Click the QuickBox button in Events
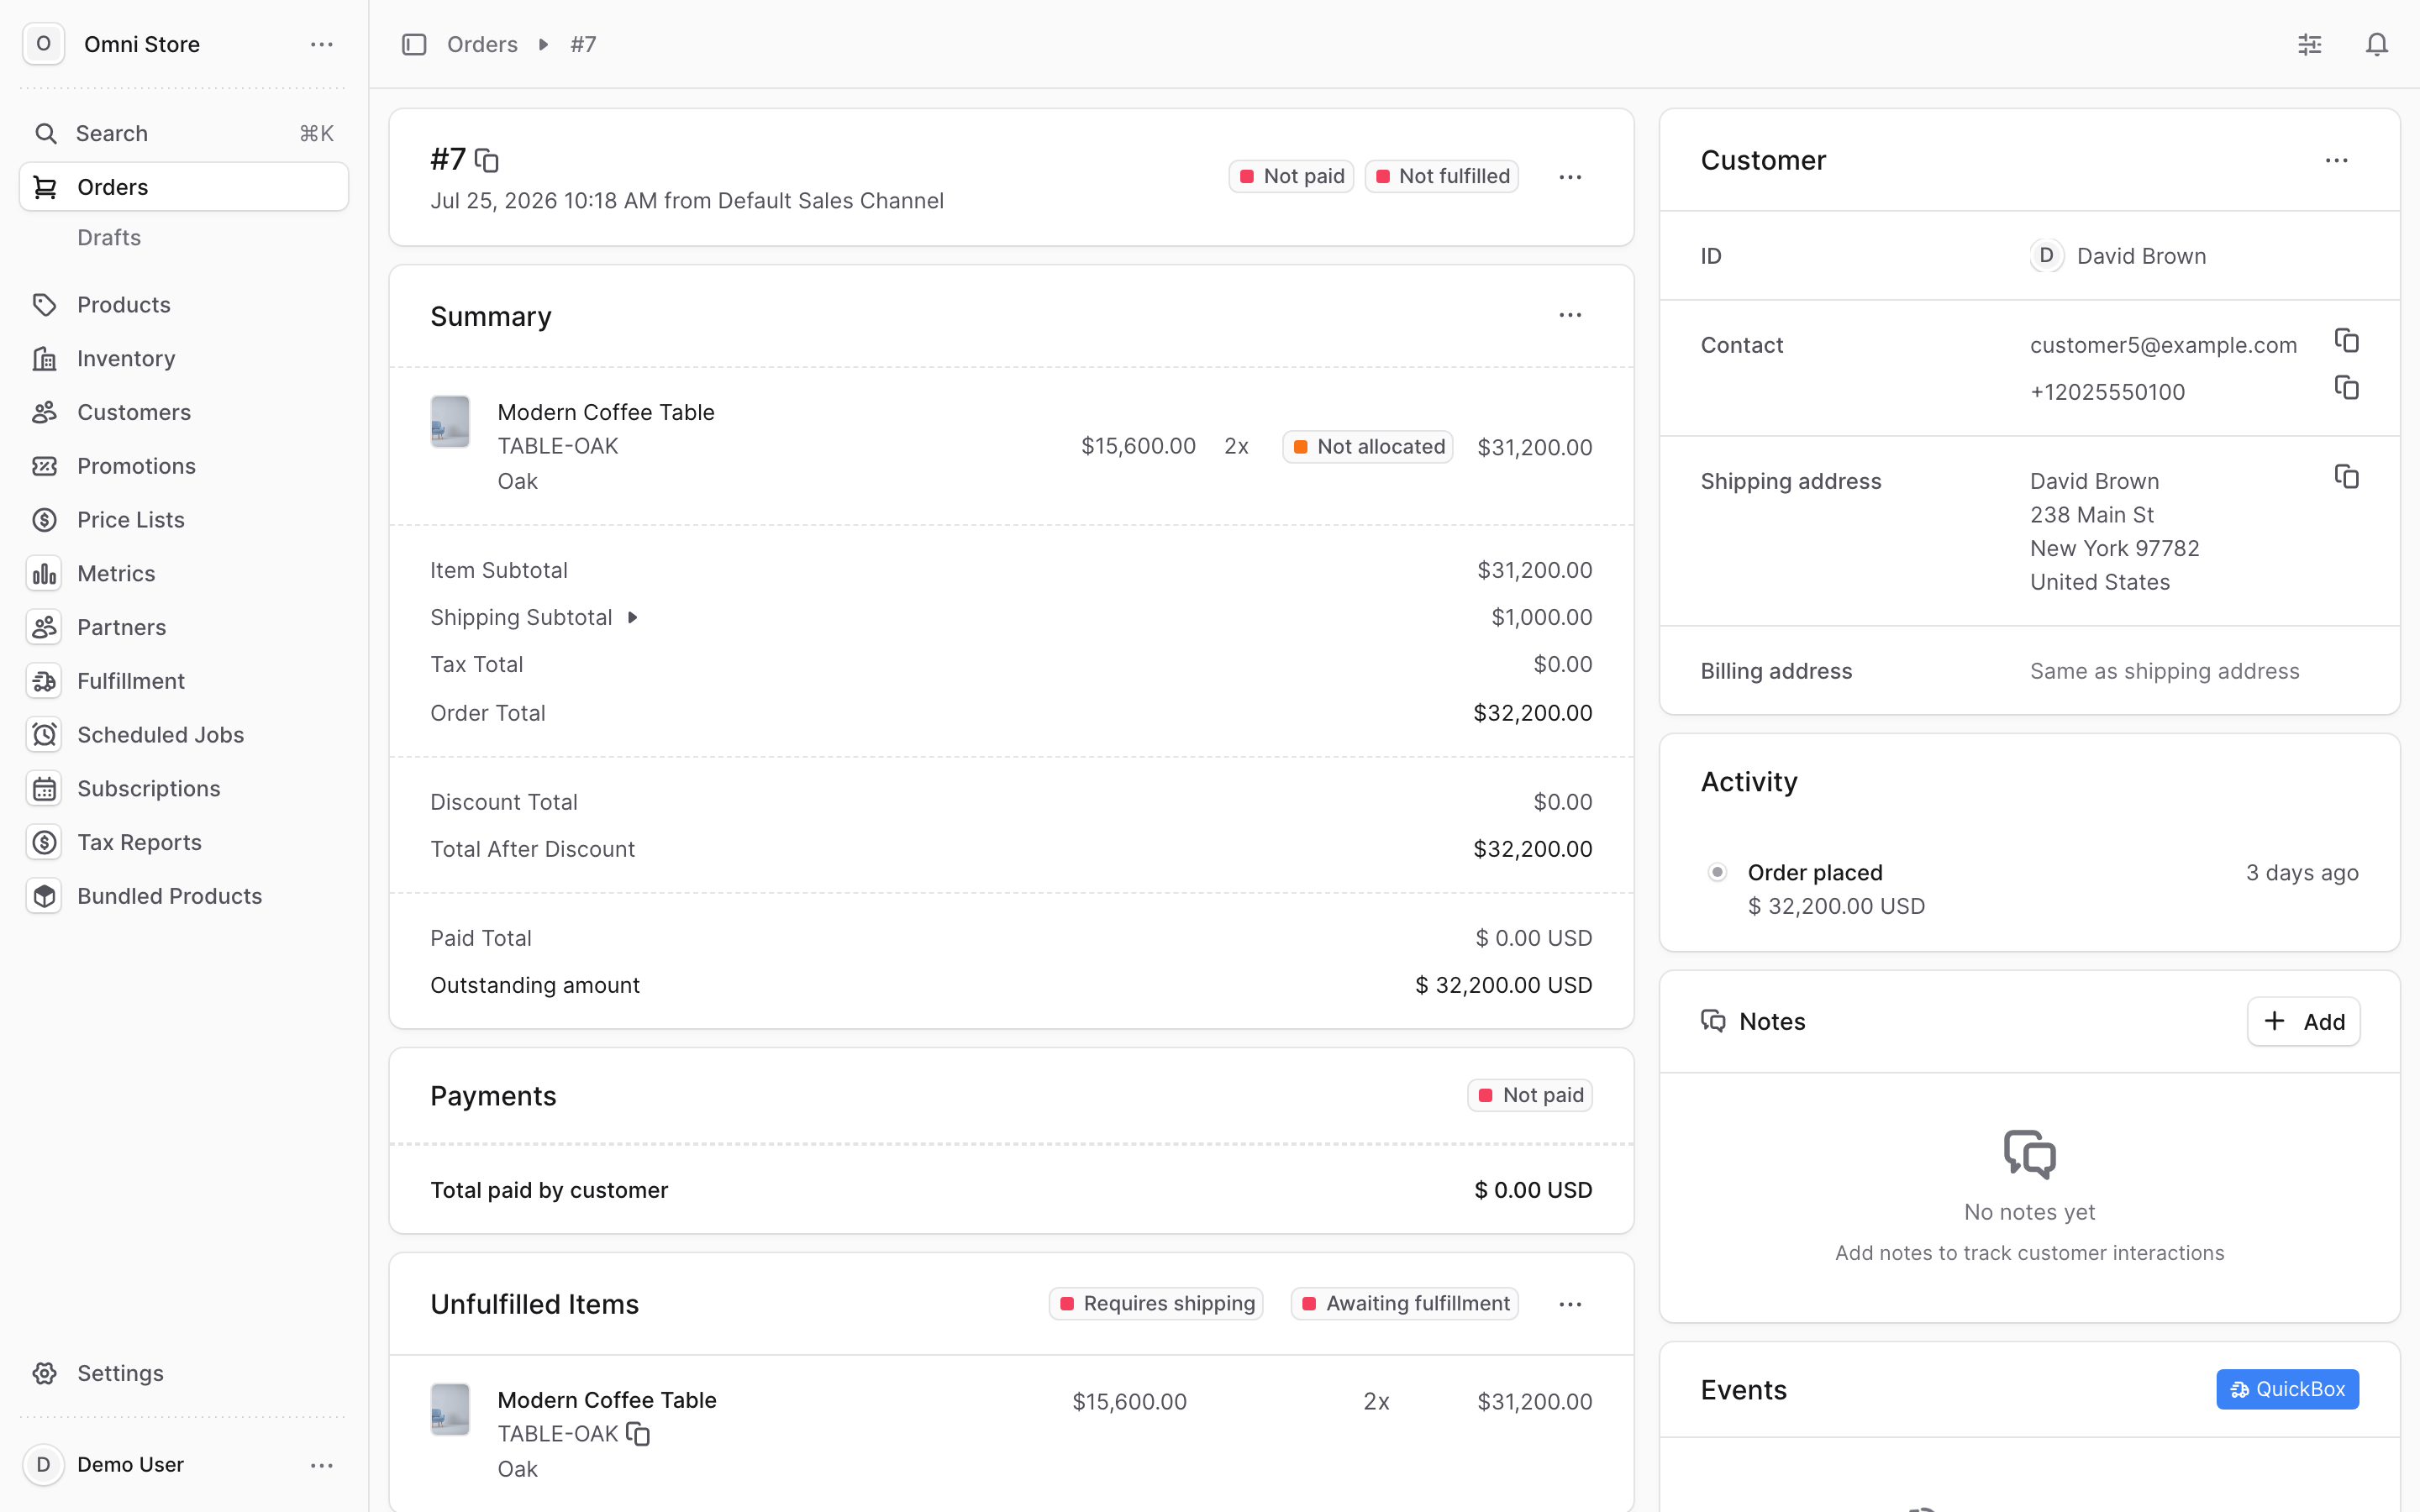This screenshot has width=2420, height=1512. click(2287, 1389)
